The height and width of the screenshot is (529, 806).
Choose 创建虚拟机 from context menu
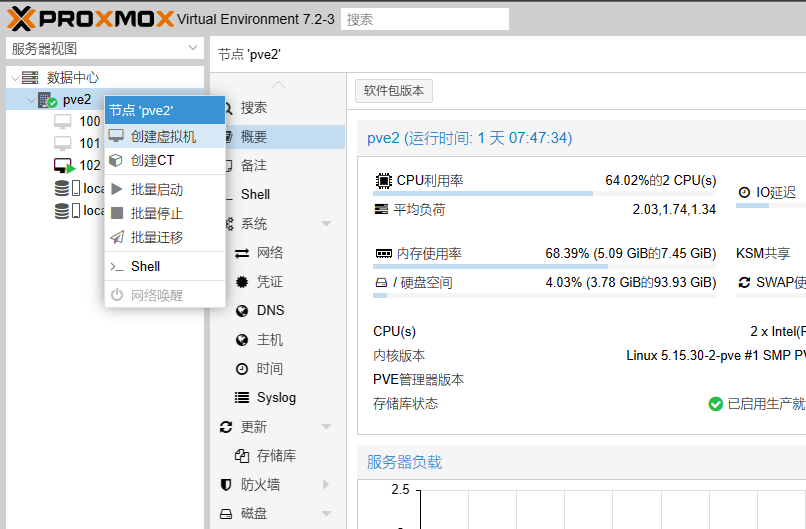coord(165,136)
